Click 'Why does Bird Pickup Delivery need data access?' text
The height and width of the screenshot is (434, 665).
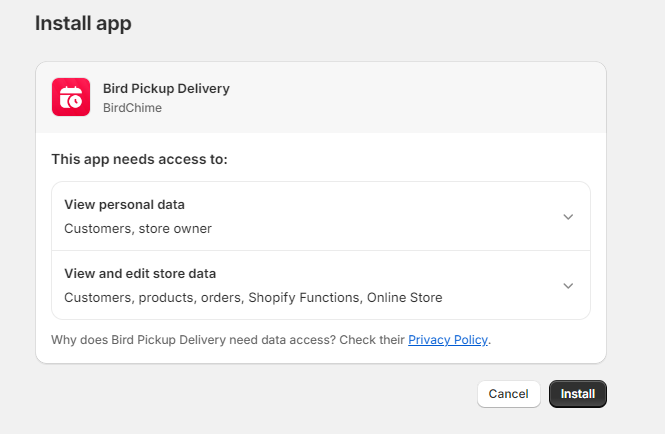point(193,340)
